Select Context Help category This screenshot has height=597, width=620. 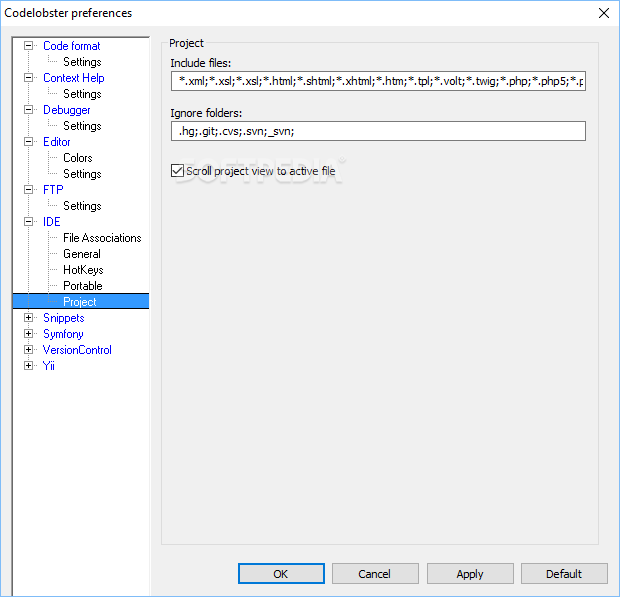click(74, 78)
